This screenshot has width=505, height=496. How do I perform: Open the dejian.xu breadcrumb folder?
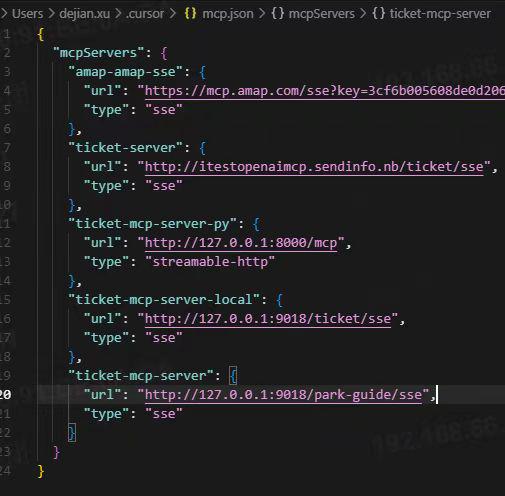(x=85, y=14)
